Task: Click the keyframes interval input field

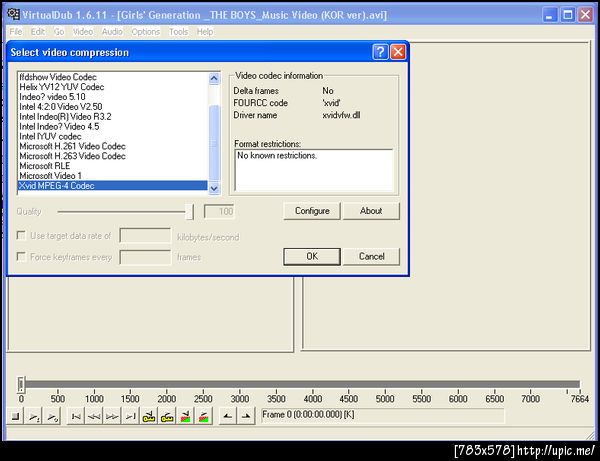Action: pyautogui.click(x=145, y=257)
